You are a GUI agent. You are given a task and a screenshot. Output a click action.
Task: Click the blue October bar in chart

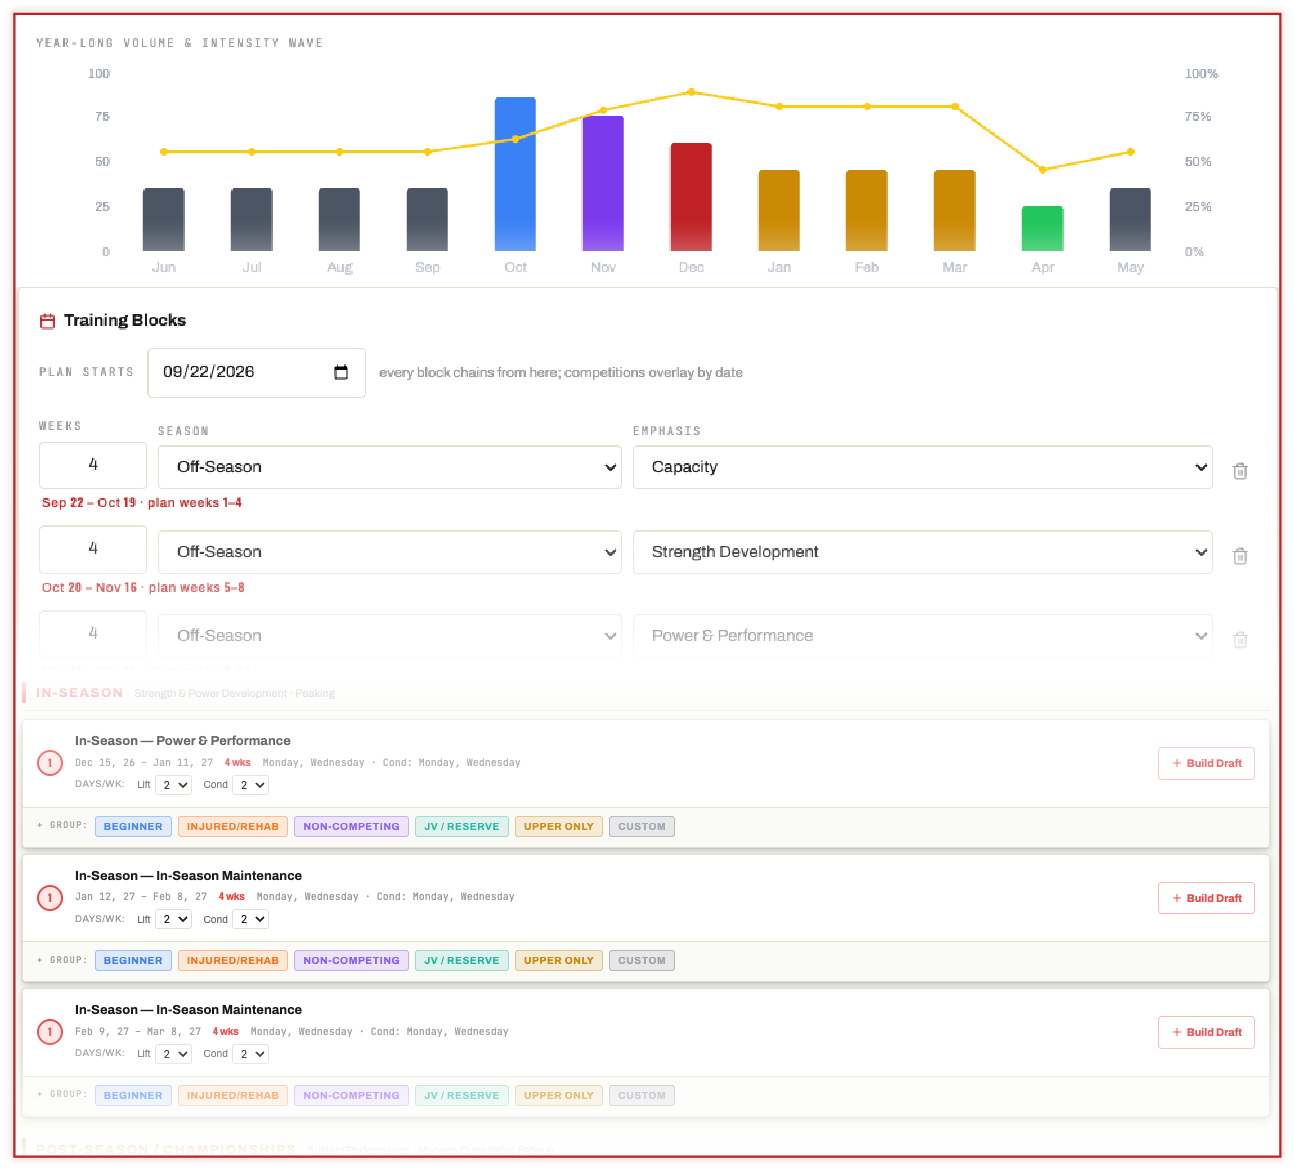pyautogui.click(x=515, y=174)
